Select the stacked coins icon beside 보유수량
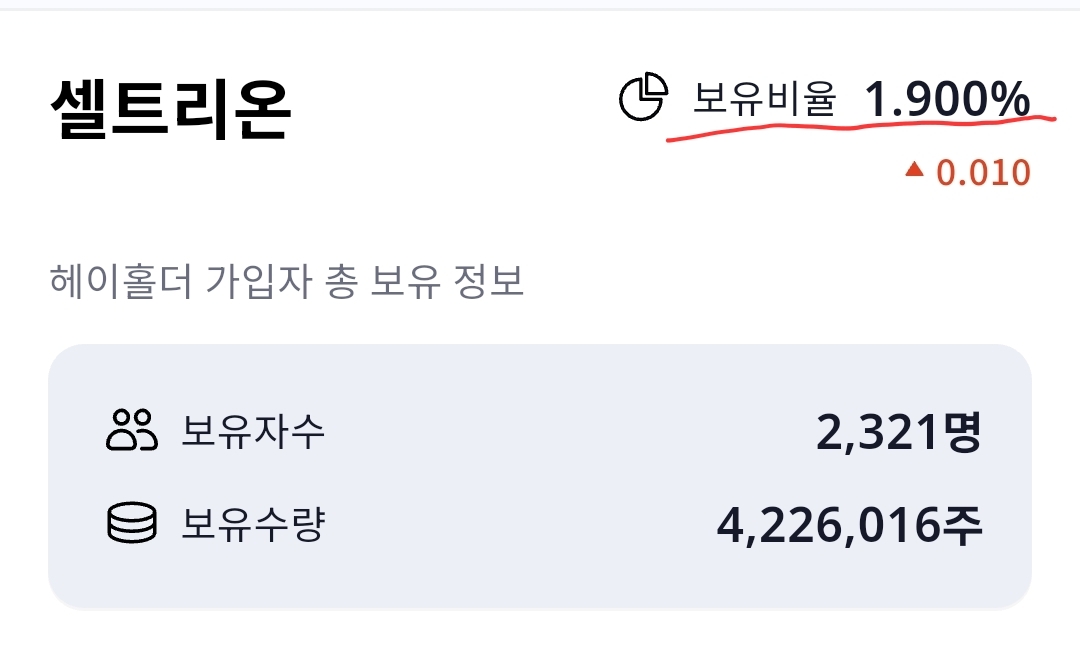 pos(132,523)
